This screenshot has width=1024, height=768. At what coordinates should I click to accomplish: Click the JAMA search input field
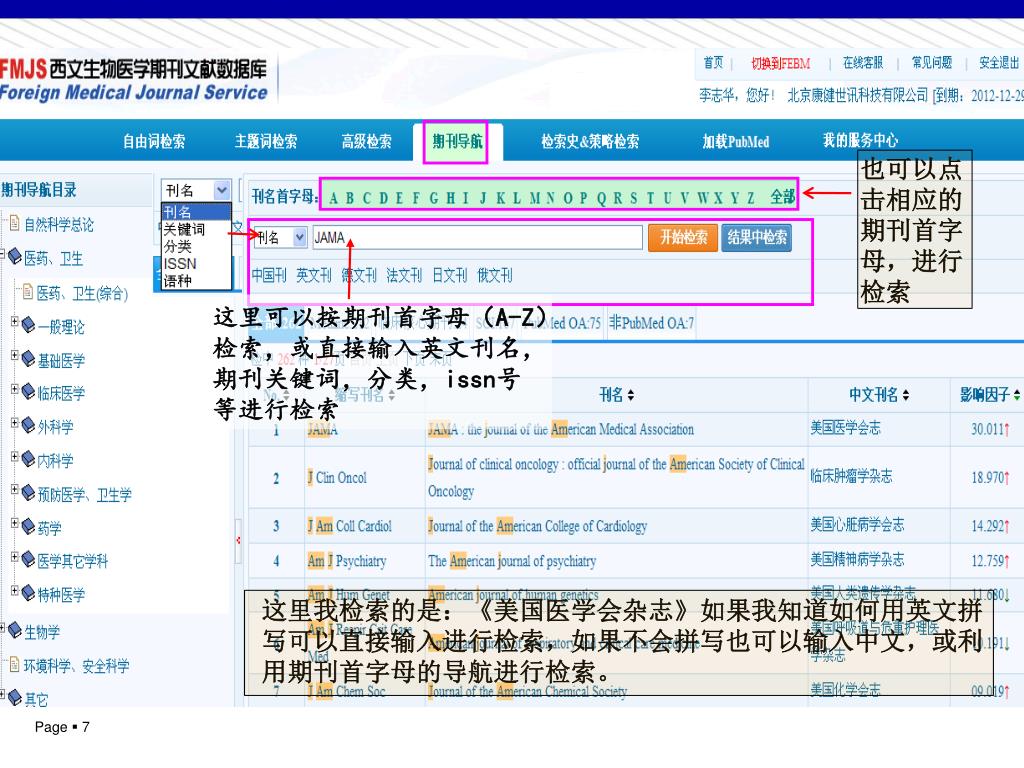tap(477, 238)
